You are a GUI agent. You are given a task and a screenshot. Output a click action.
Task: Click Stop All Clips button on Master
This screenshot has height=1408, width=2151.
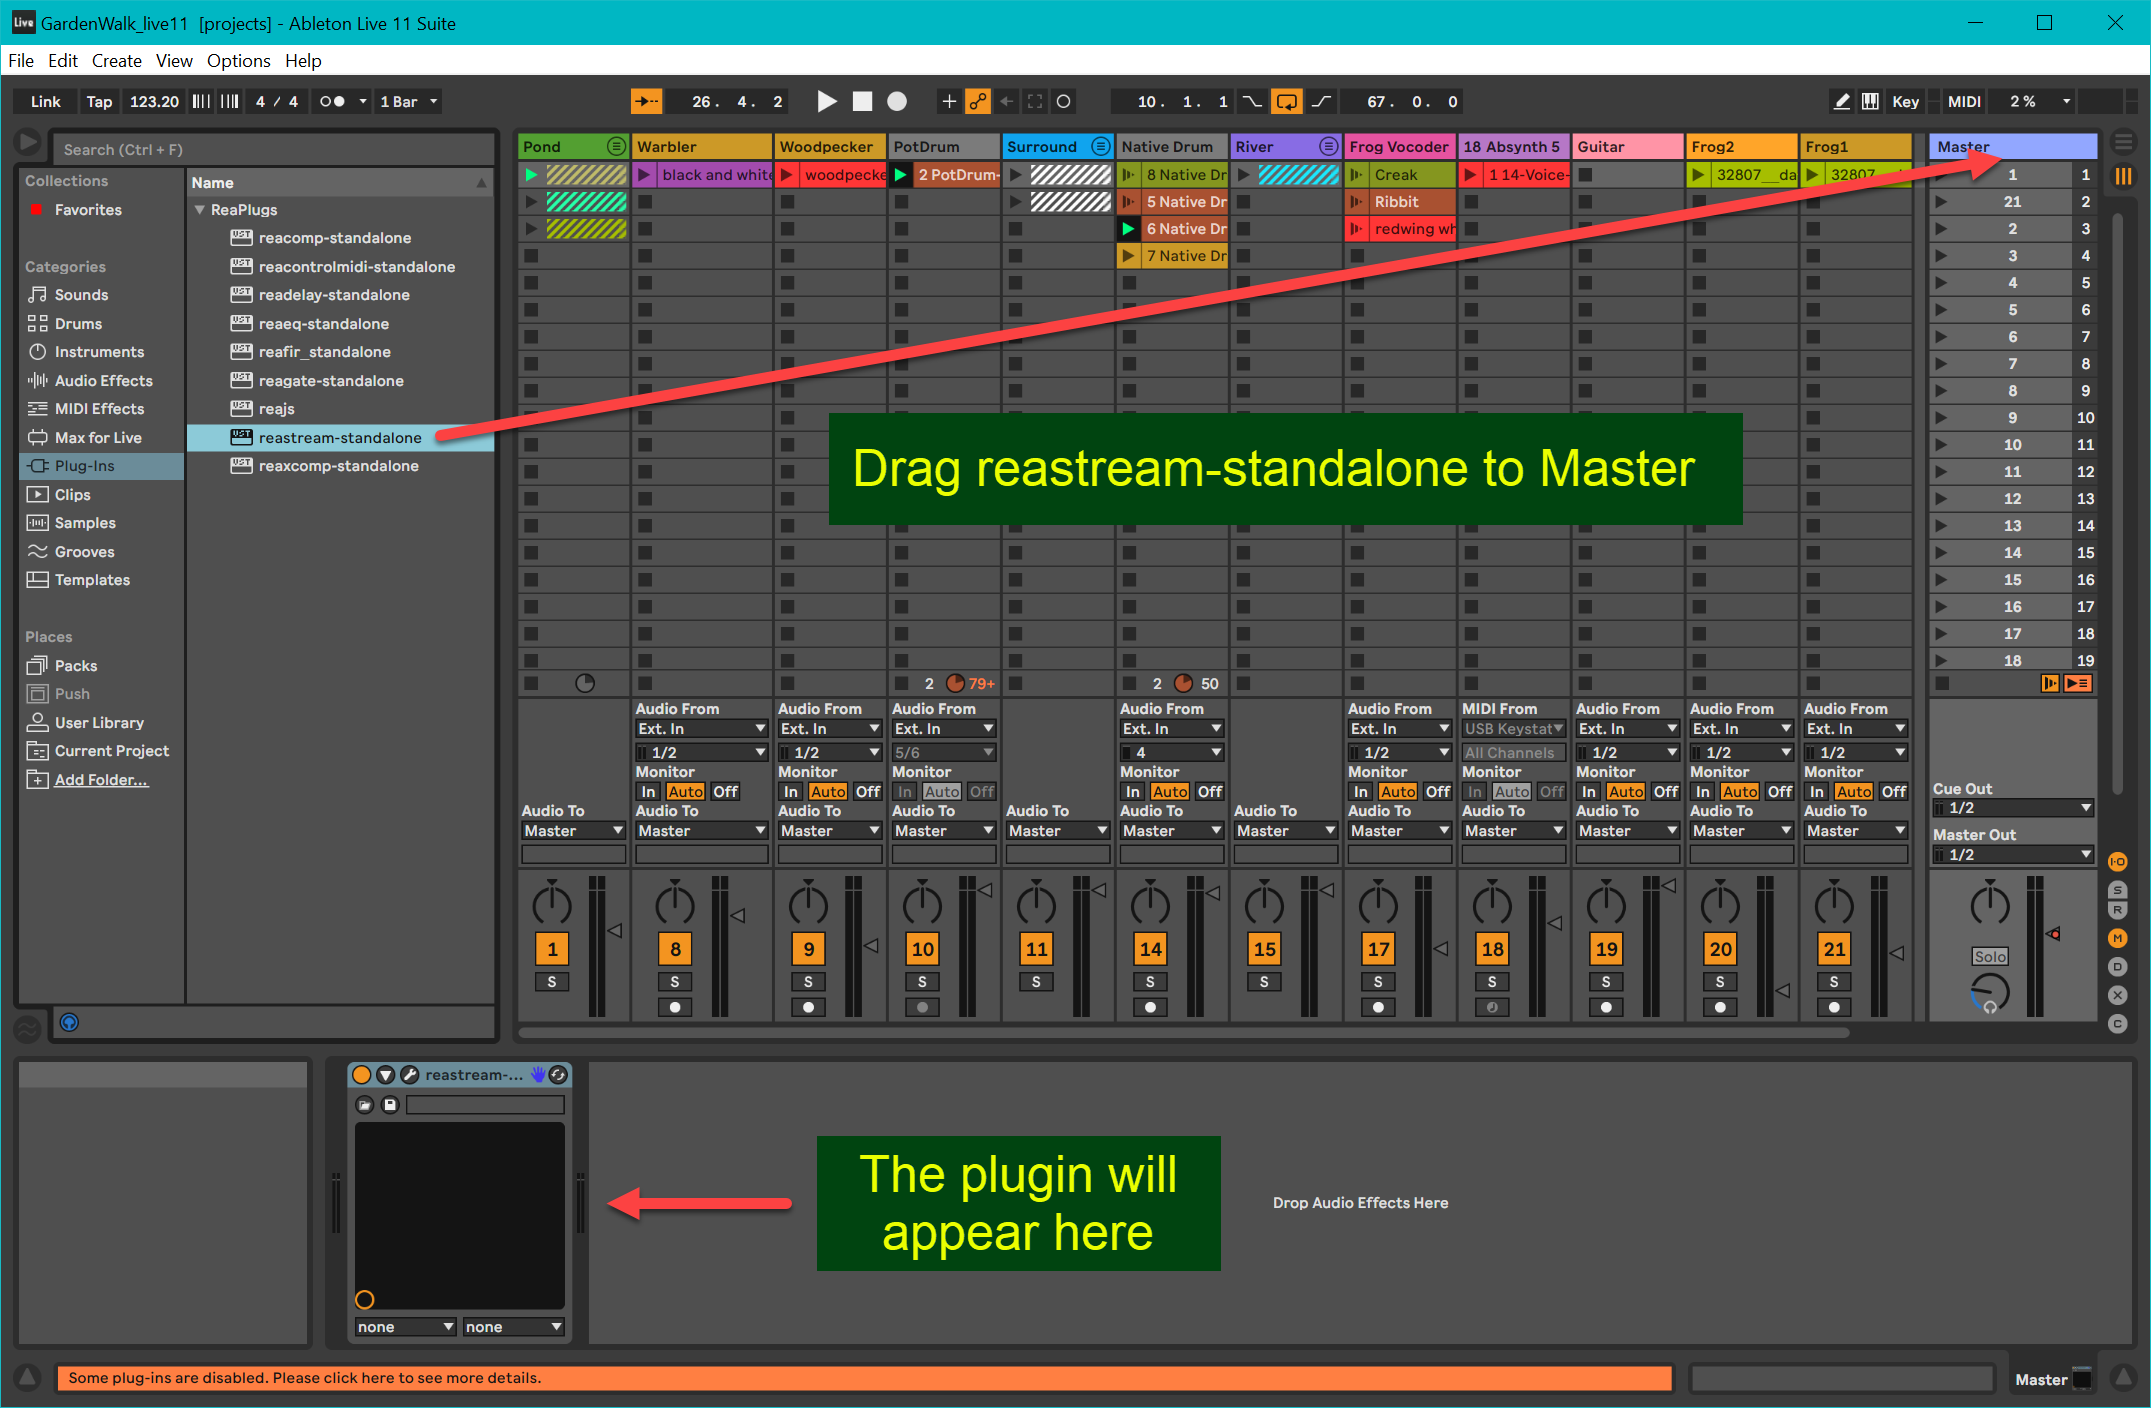coord(1942,684)
